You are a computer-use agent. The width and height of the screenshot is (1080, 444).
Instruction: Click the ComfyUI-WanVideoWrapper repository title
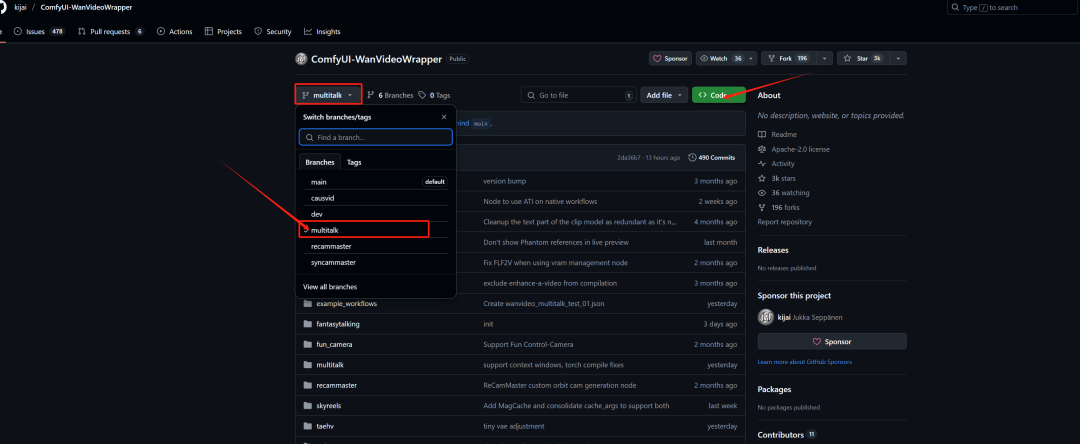(376, 59)
